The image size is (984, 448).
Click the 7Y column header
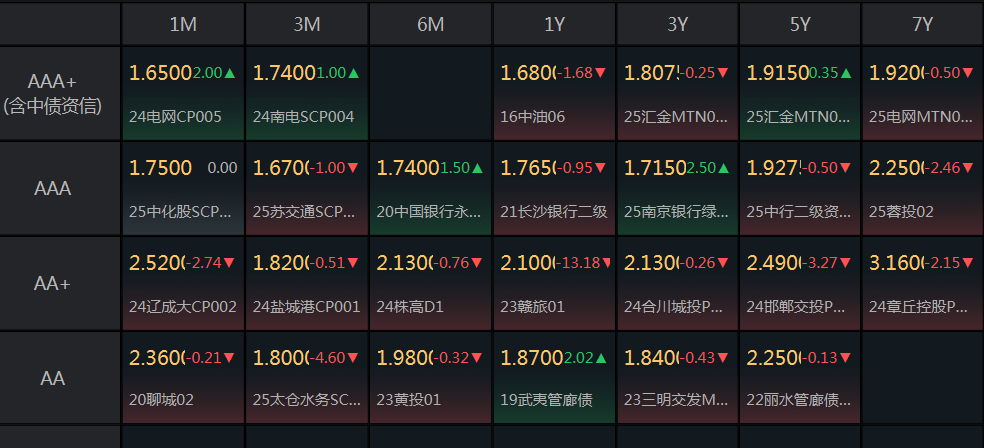pos(922,24)
